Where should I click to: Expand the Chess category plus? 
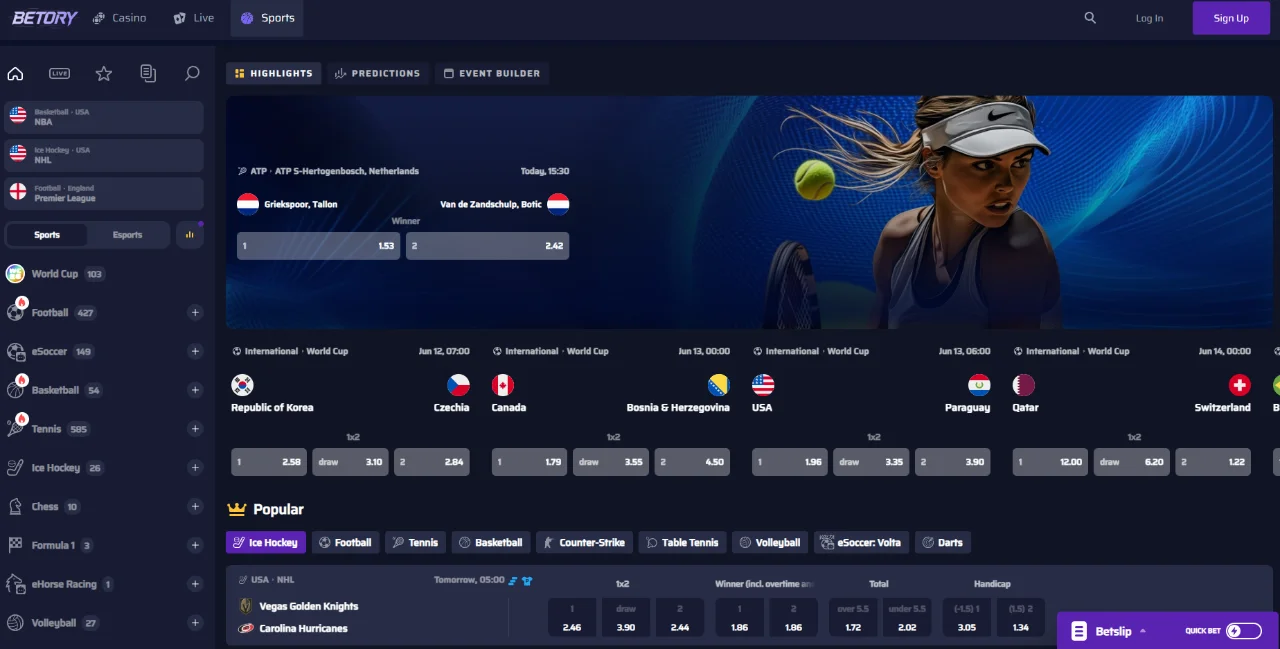[x=195, y=506]
